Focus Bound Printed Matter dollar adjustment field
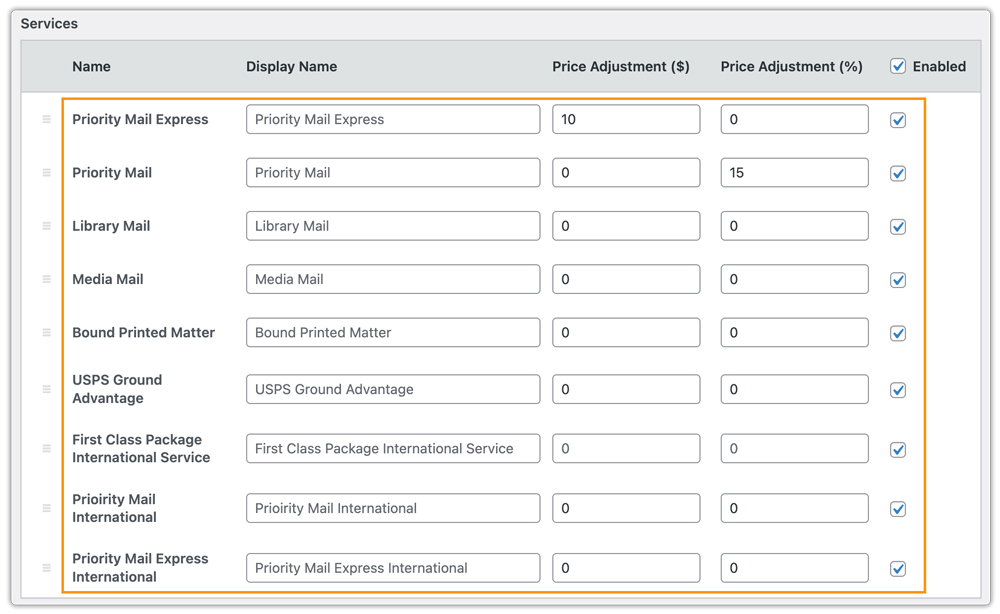1000x614 pixels. click(x=626, y=332)
